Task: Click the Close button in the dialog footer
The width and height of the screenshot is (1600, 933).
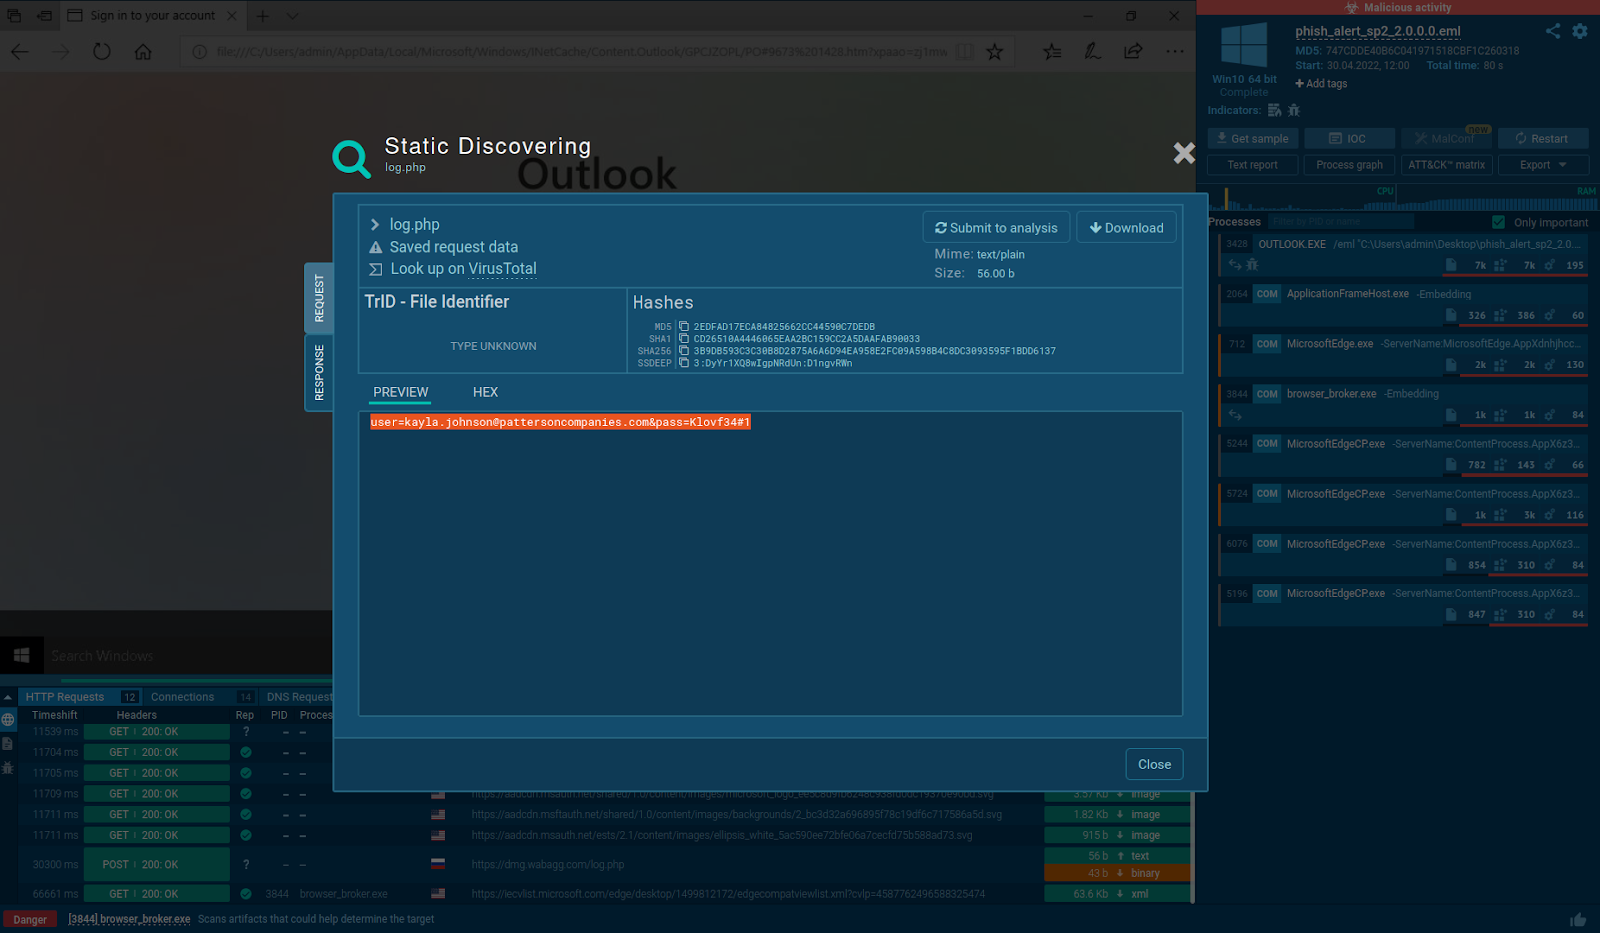Action: [1154, 764]
